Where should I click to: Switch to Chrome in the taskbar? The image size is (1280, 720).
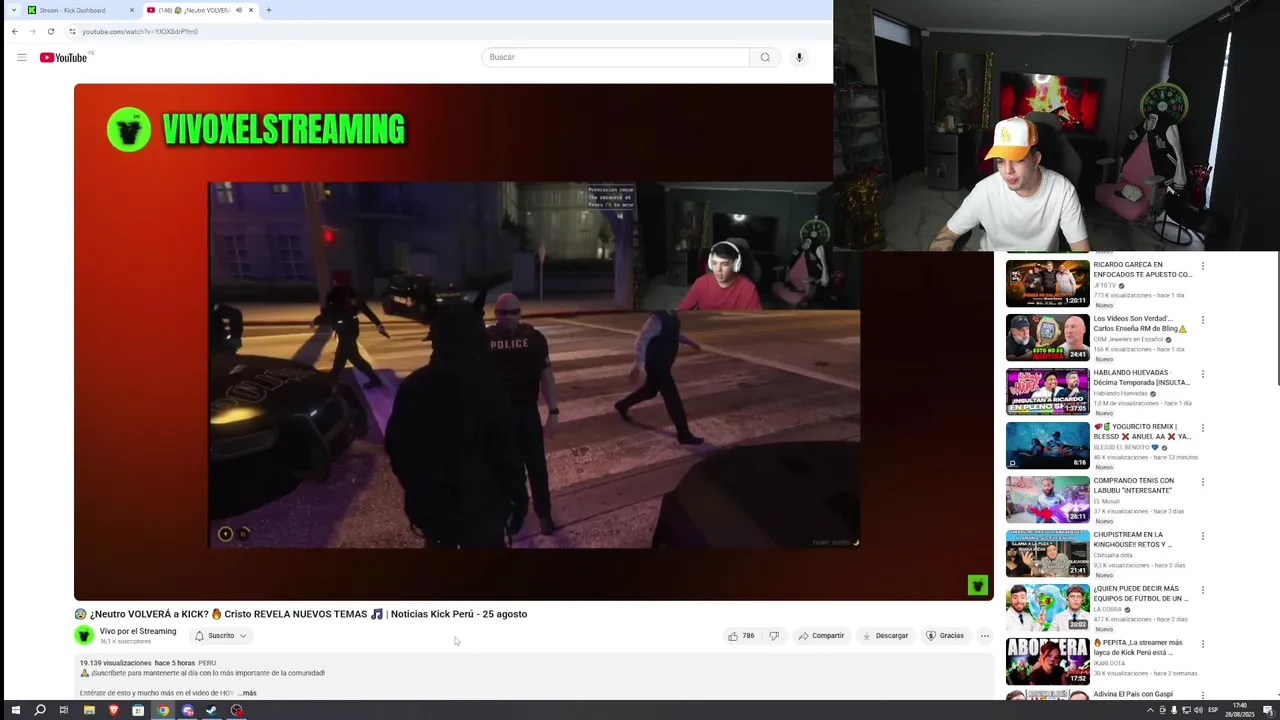tap(163, 710)
